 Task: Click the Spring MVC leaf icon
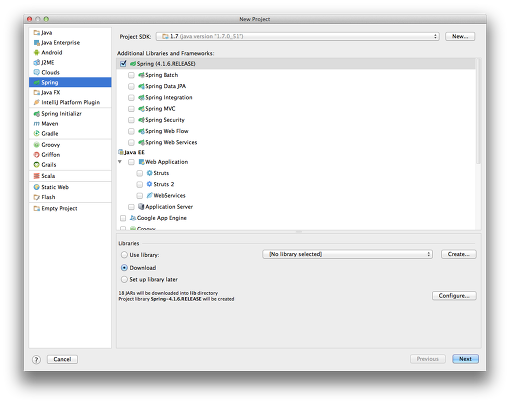tap(141, 109)
